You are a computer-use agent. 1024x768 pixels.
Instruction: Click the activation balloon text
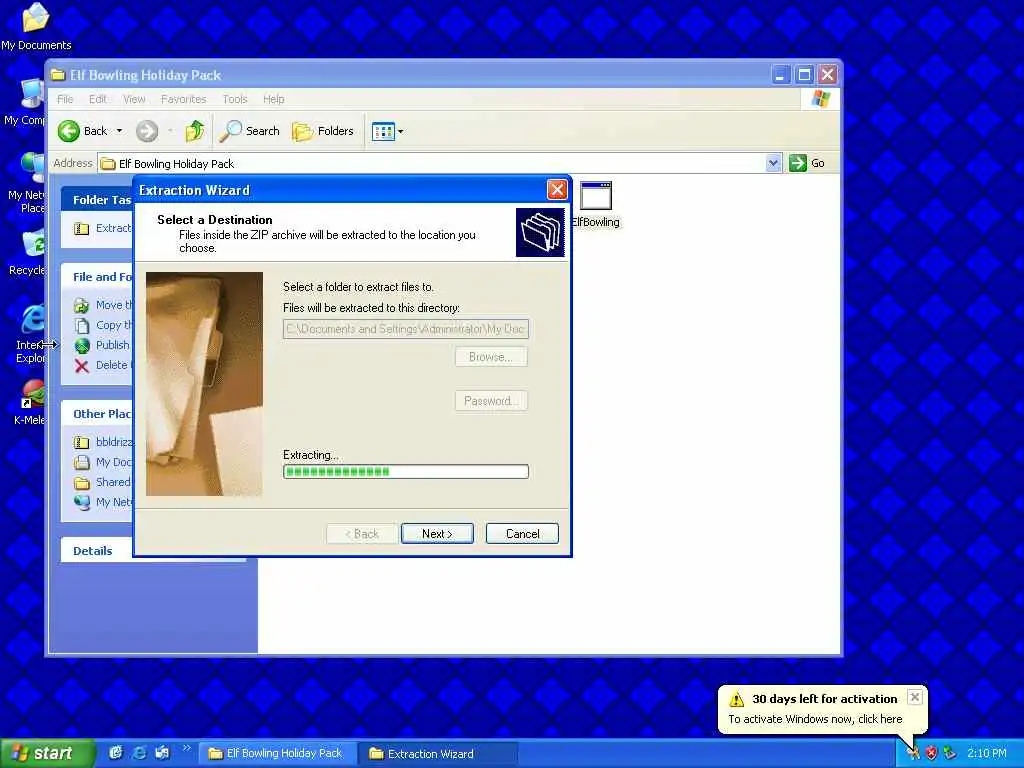click(x=815, y=719)
